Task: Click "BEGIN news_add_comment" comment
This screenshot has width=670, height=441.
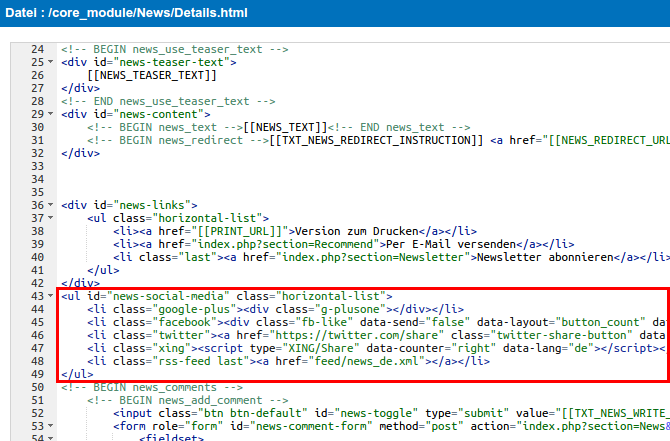Action: (188, 400)
